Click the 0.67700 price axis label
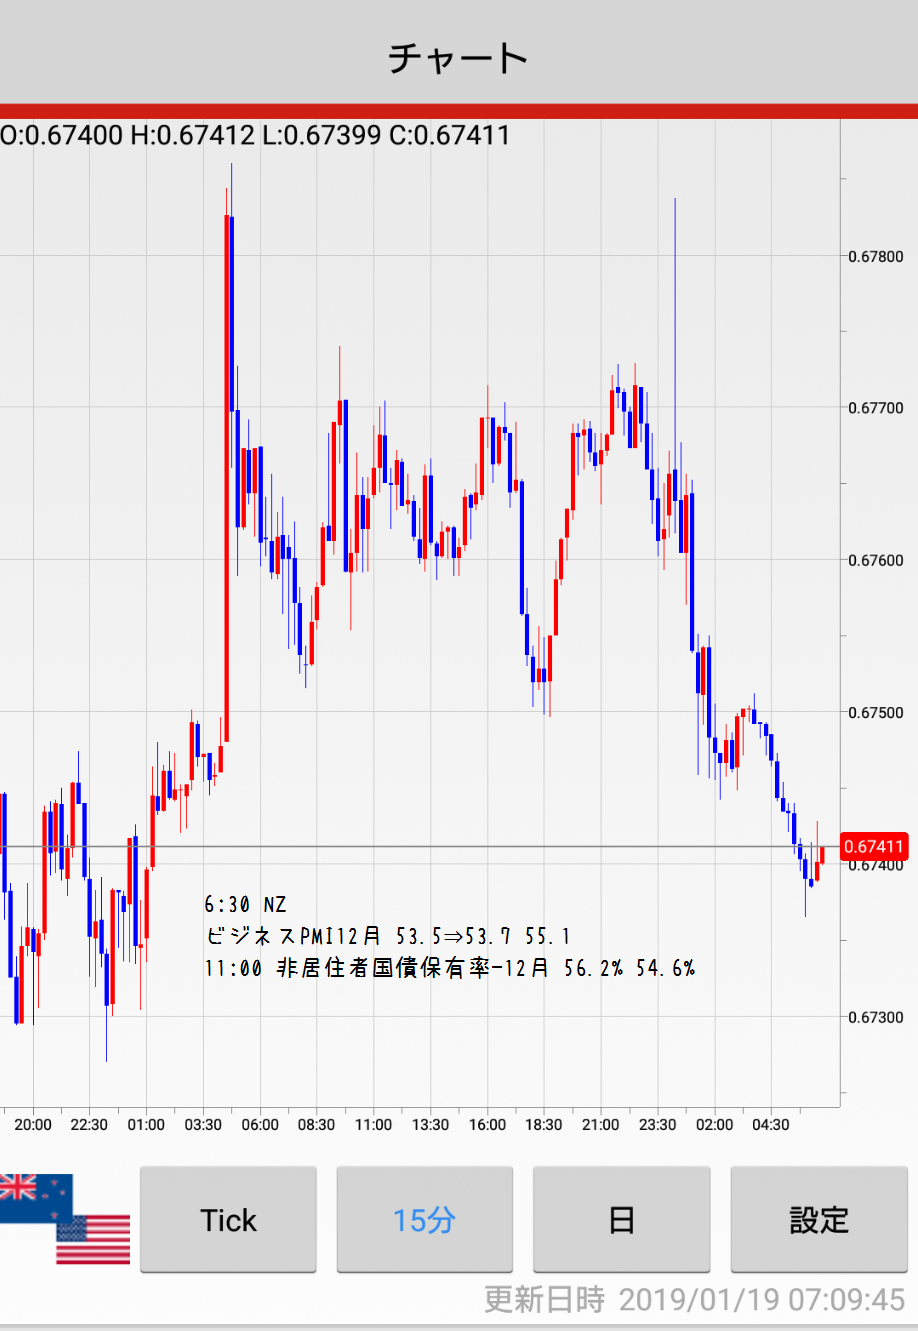This screenshot has height=1331, width=918. click(875, 408)
